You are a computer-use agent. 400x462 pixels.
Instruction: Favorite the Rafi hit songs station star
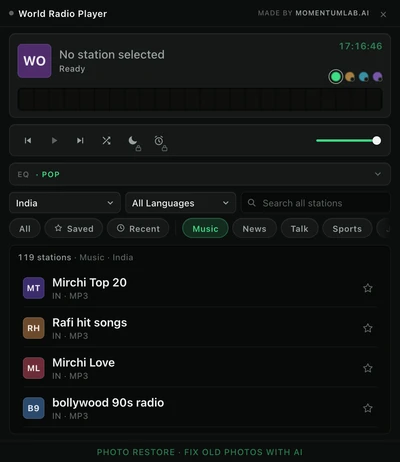pos(368,328)
